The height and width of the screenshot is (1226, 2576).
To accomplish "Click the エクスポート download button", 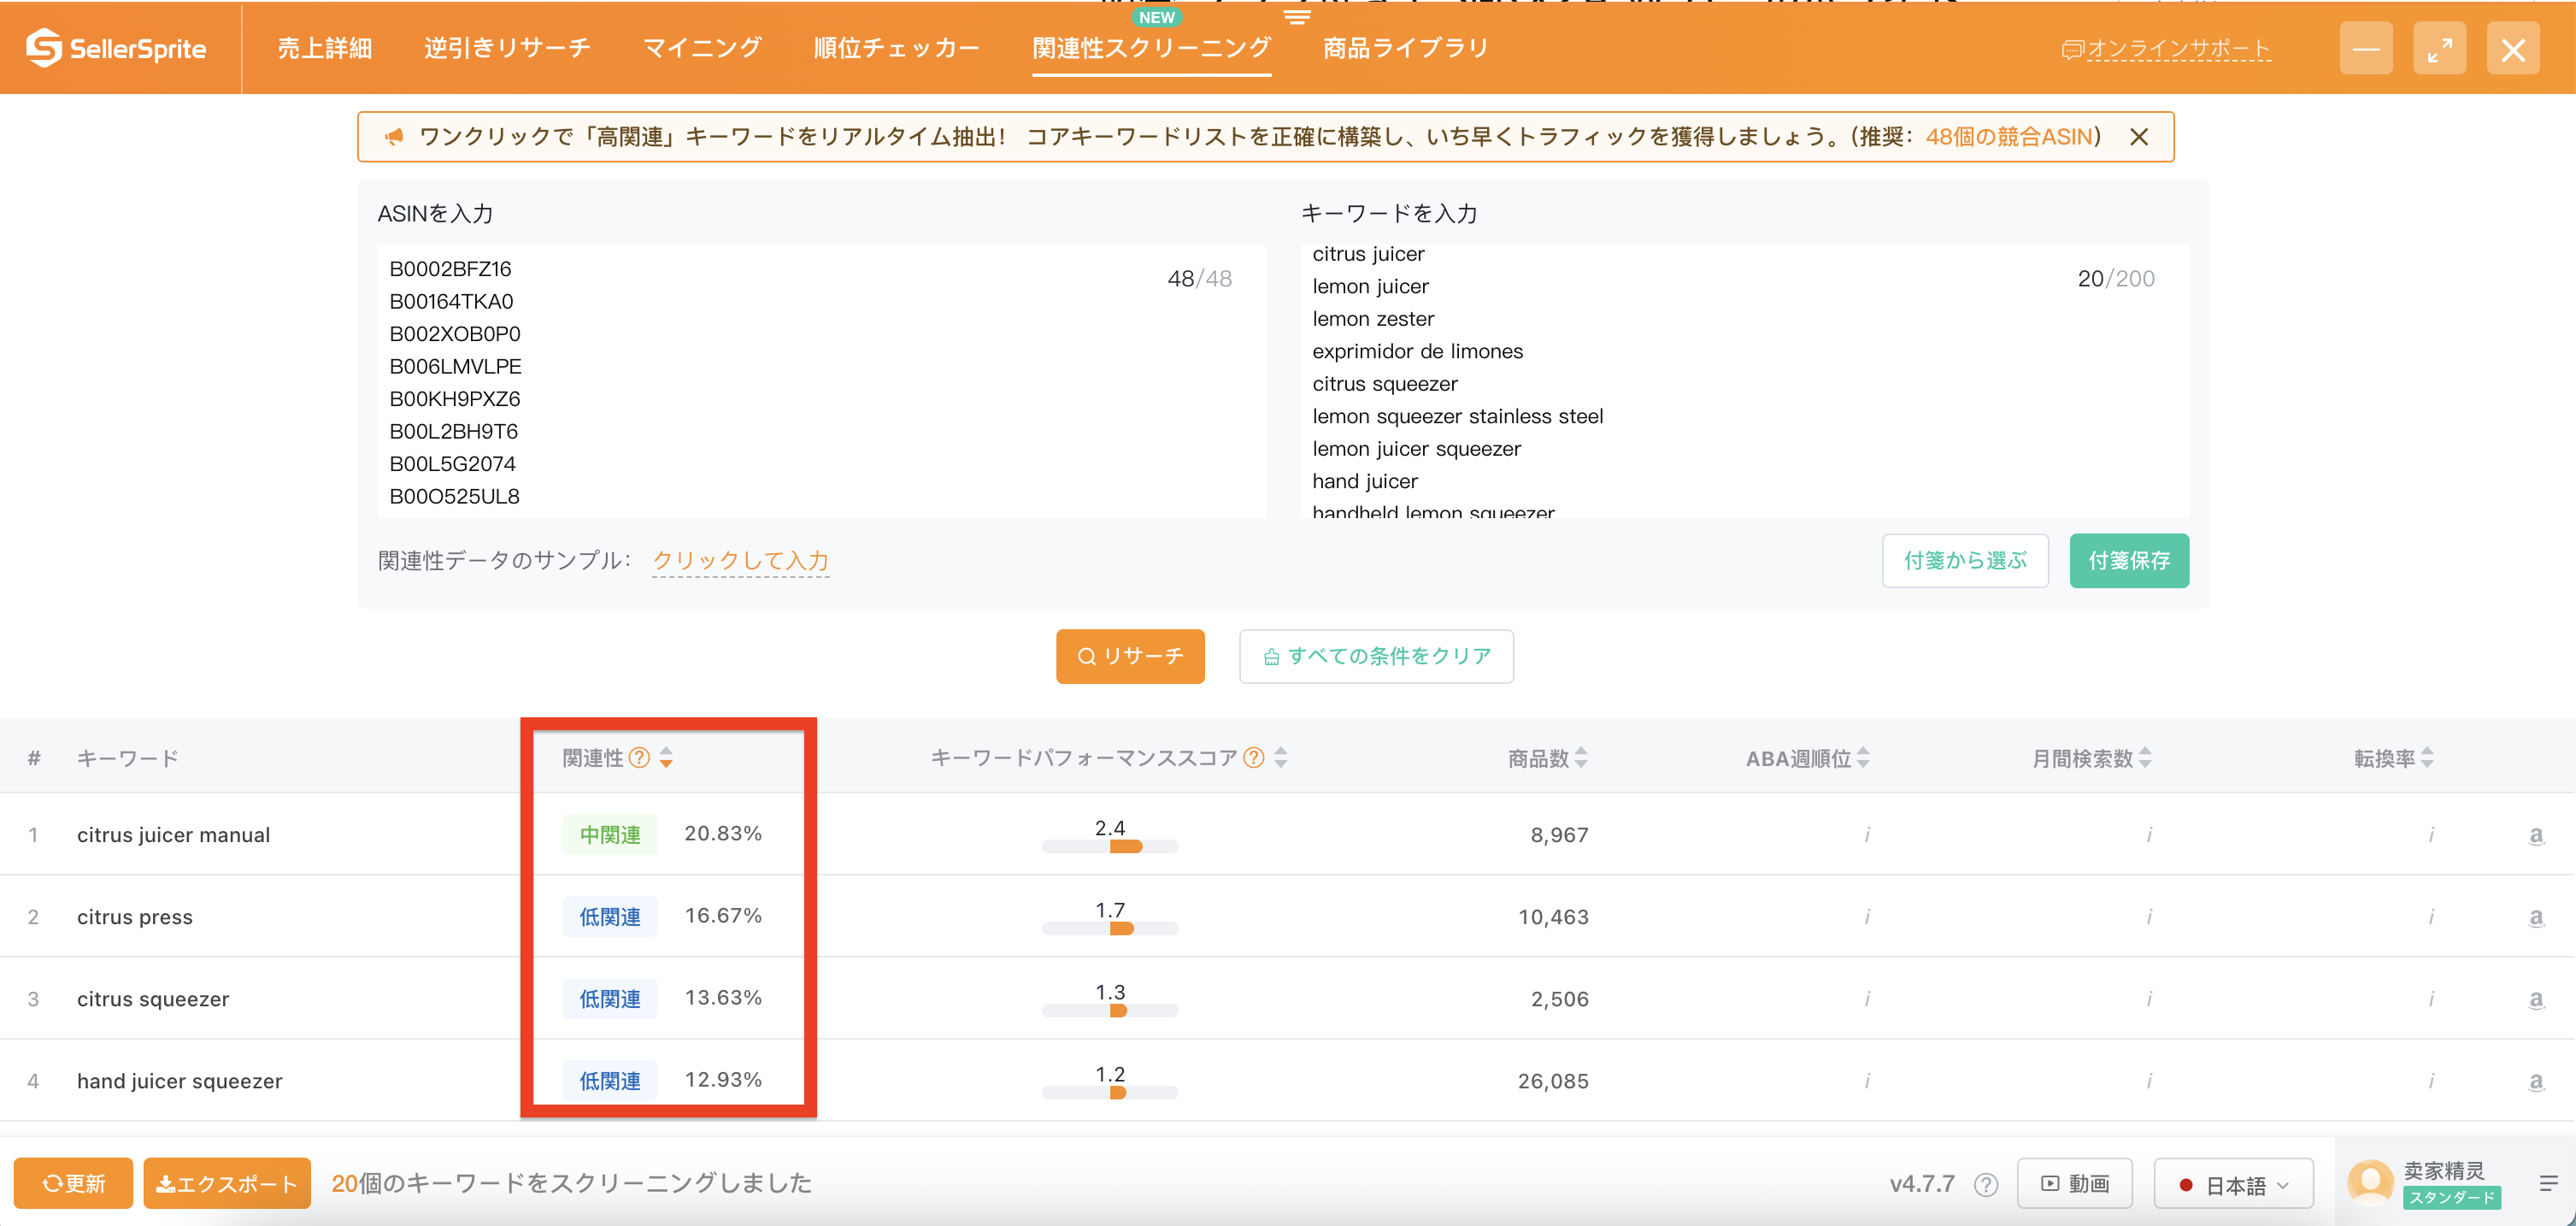I will (227, 1184).
